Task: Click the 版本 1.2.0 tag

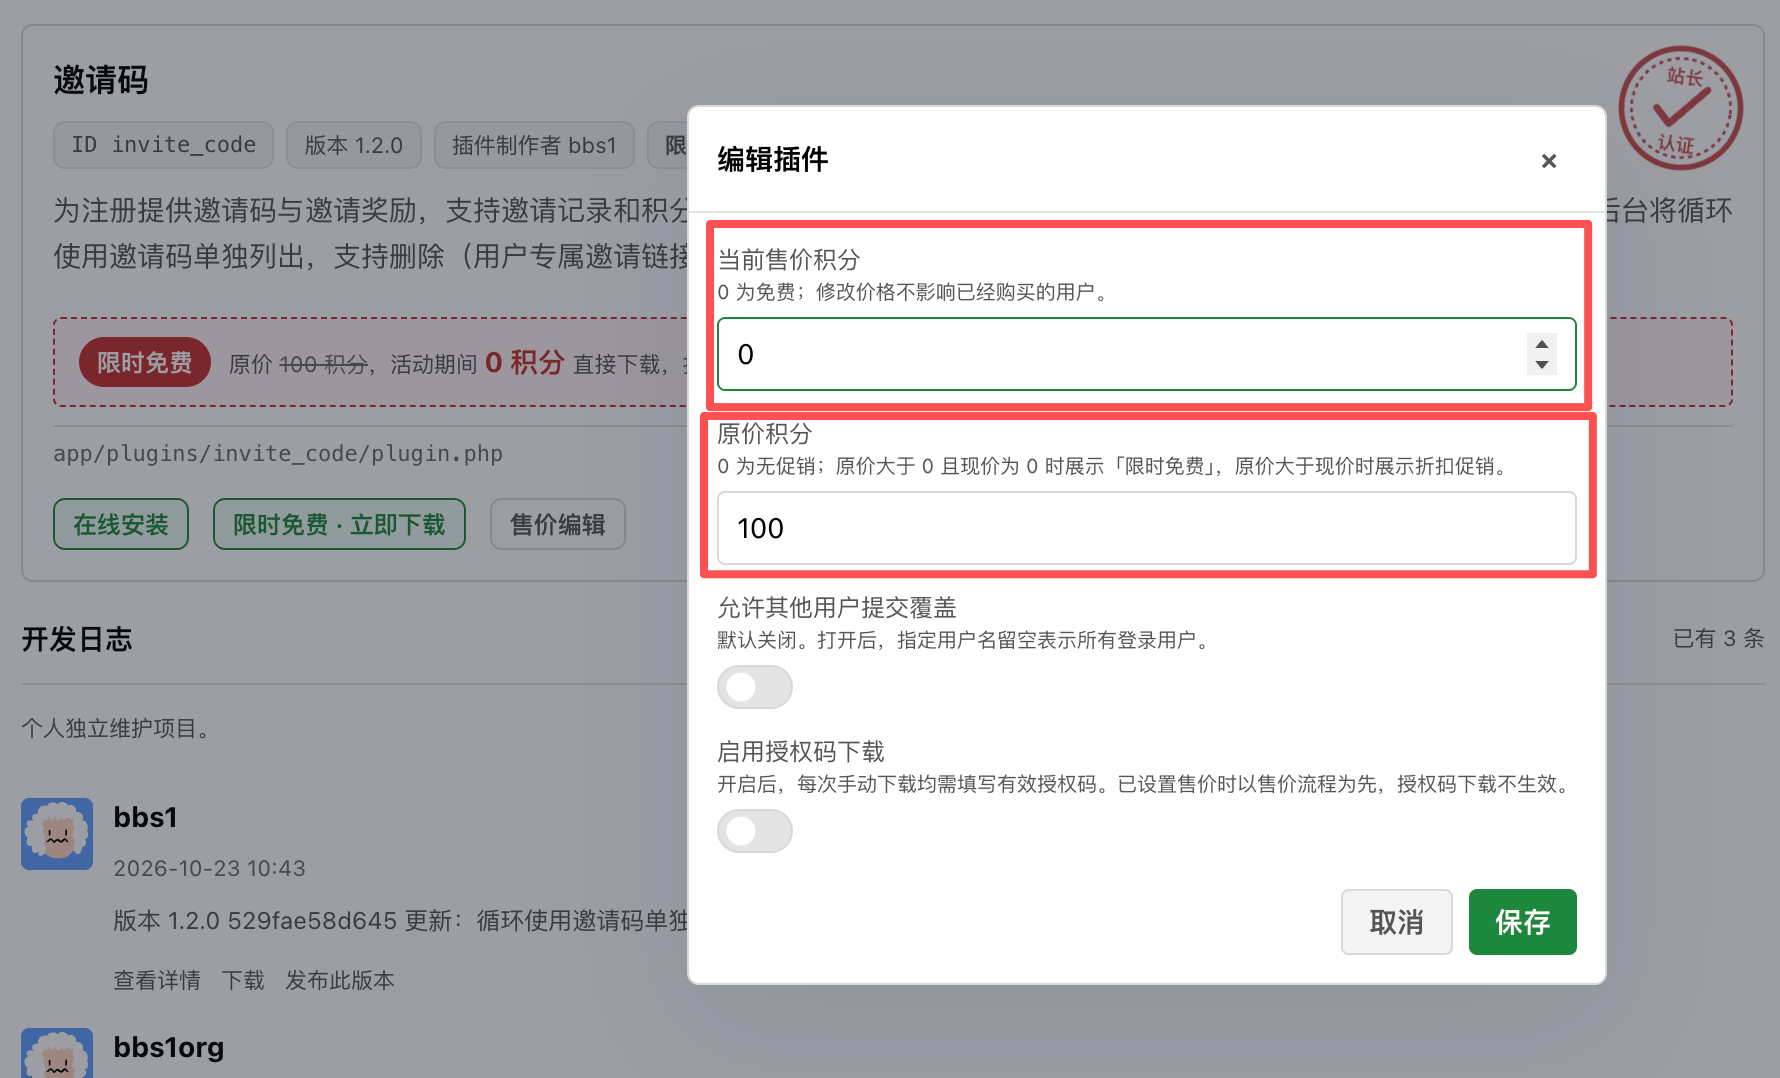Action: coord(354,145)
